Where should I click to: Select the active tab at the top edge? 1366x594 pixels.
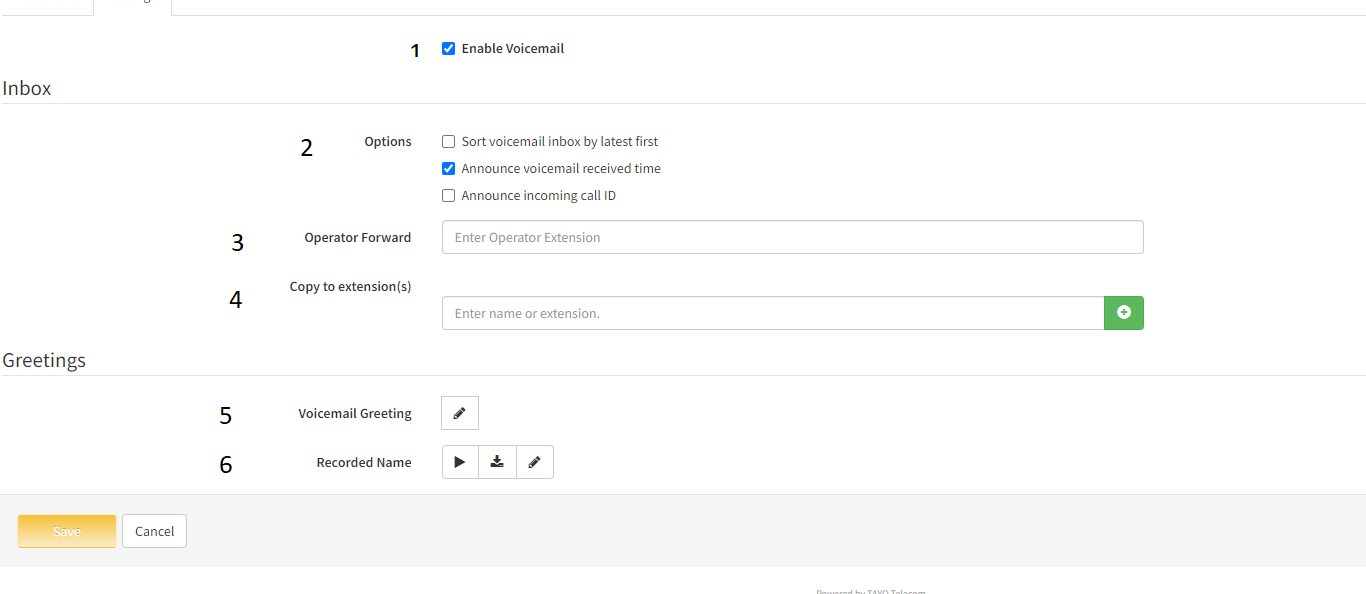click(x=132, y=5)
